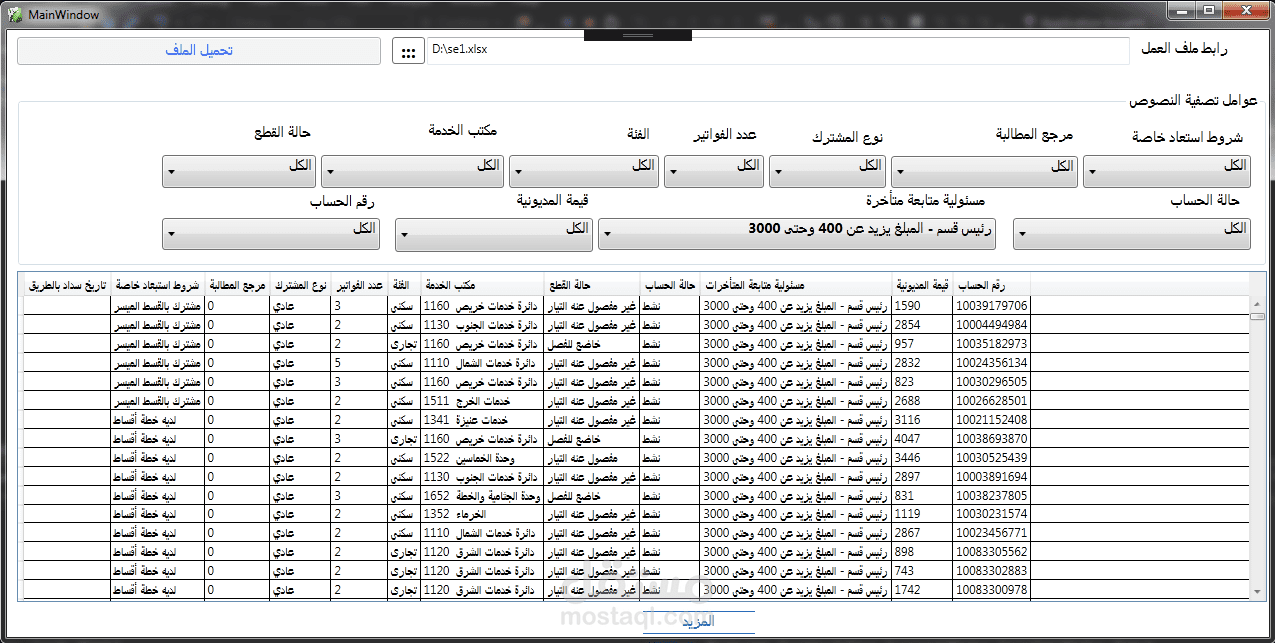Click the table scrollbar down arrow
The width and height of the screenshot is (1275, 643).
click(x=1258, y=593)
